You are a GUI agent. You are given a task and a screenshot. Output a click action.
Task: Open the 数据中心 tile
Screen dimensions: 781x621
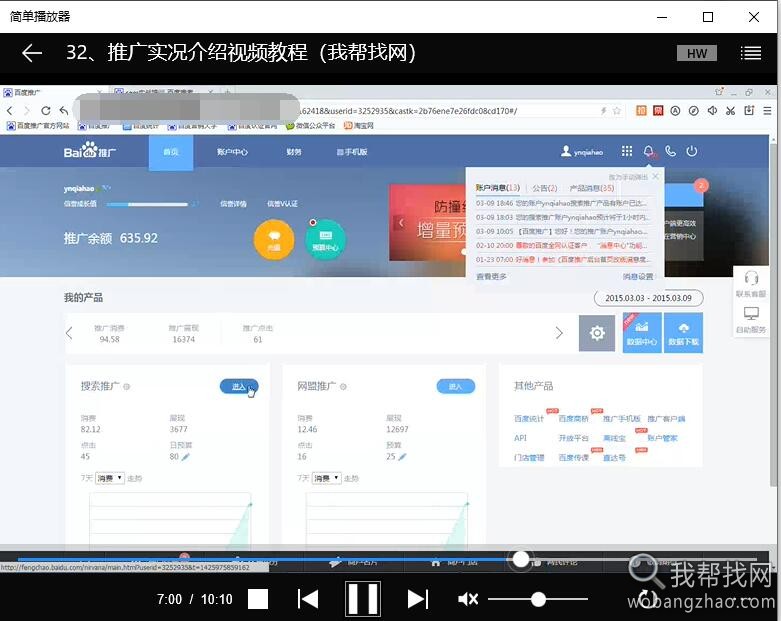[x=642, y=333]
